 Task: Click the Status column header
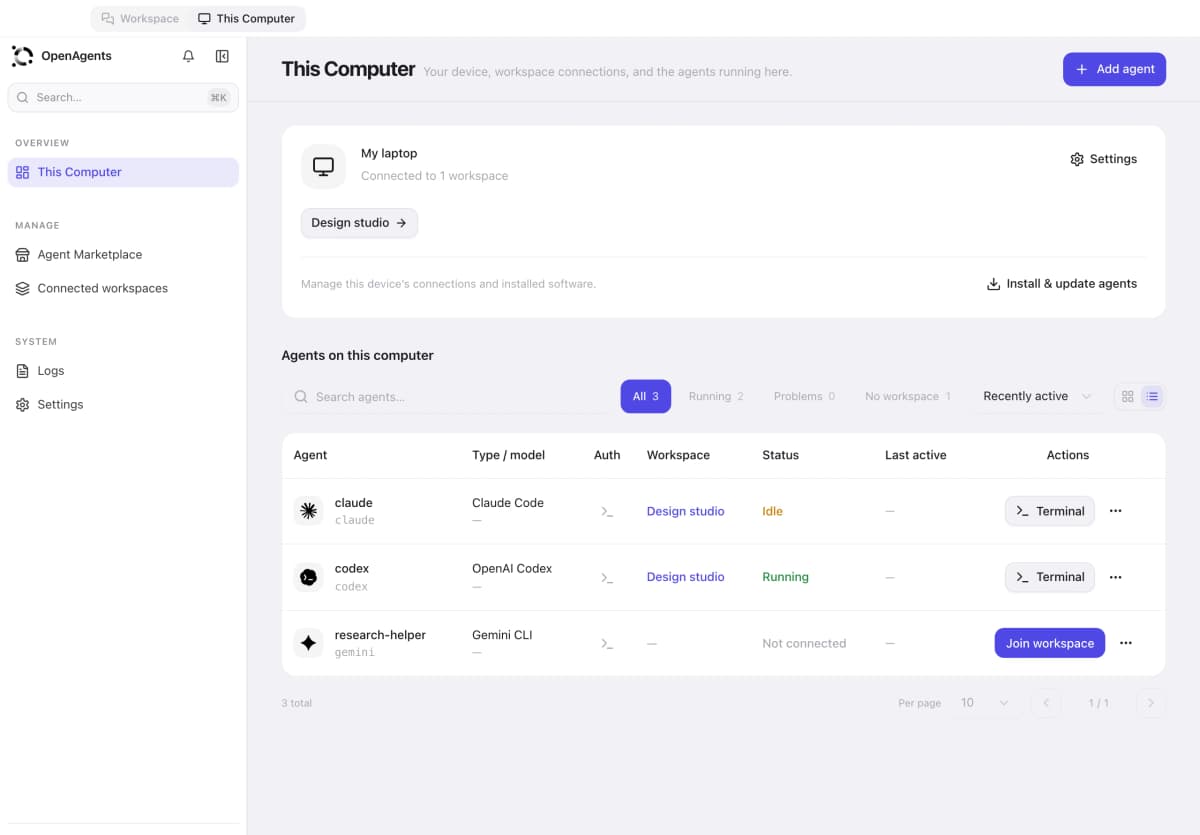click(780, 455)
